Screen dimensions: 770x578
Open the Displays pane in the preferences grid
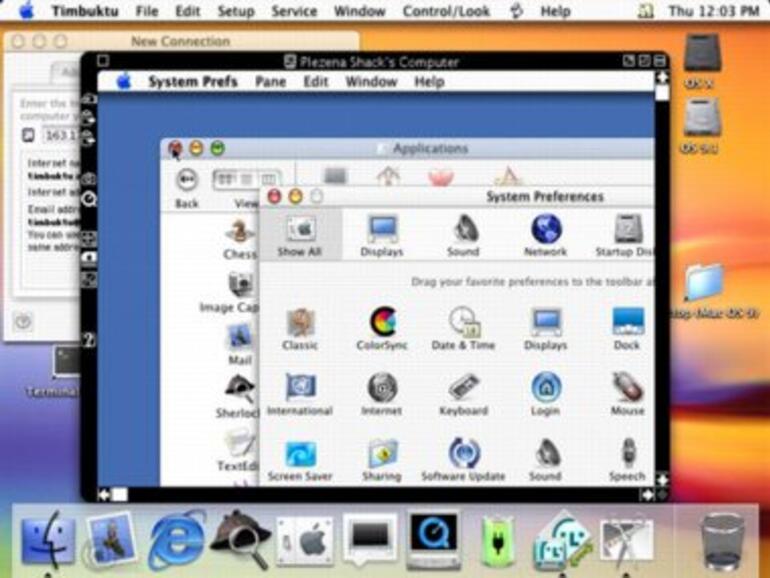546,328
